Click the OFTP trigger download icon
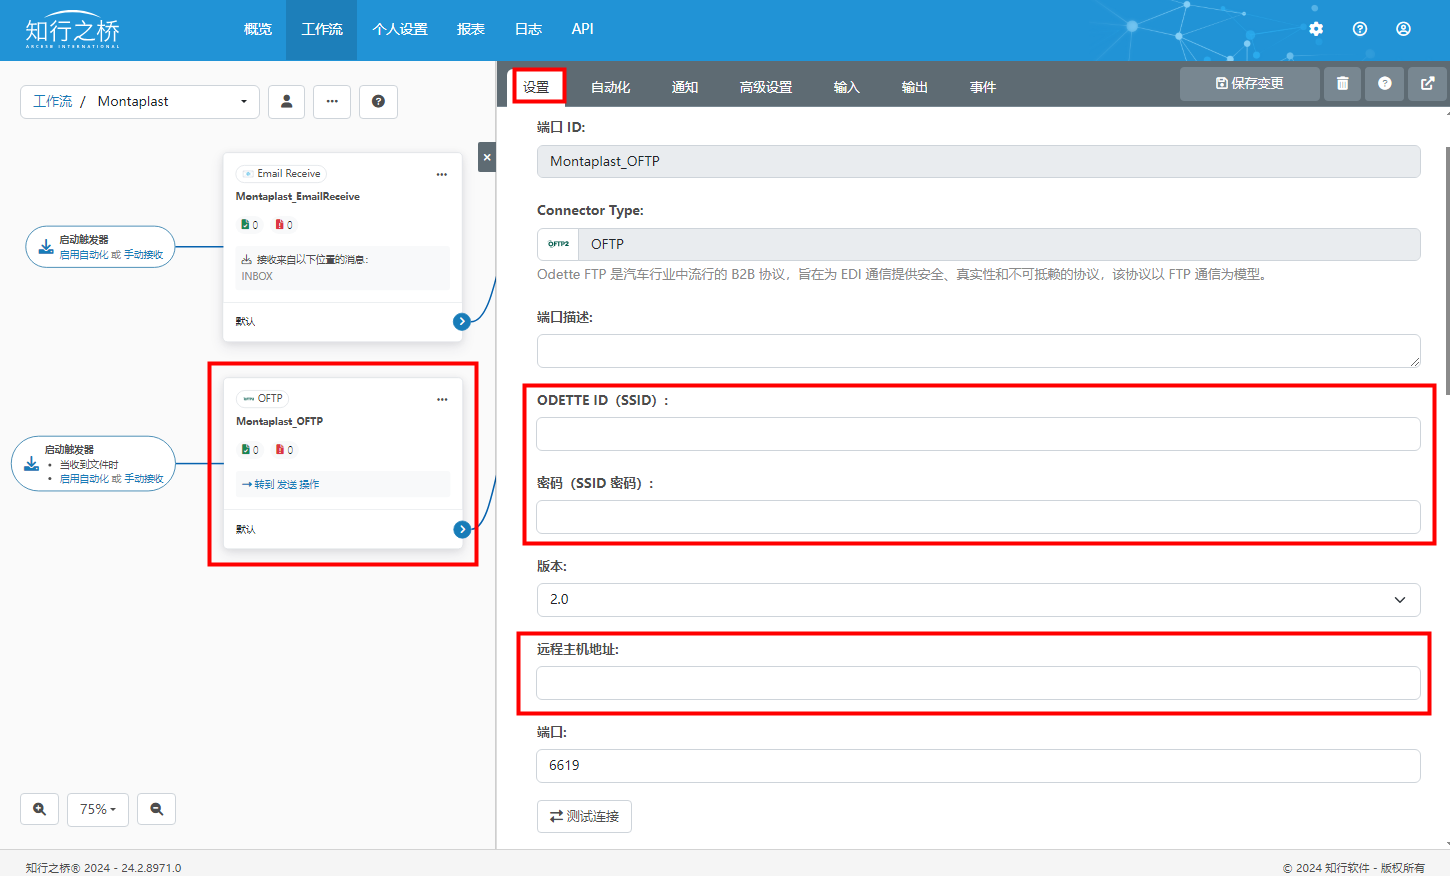The height and width of the screenshot is (876, 1450). [x=32, y=463]
